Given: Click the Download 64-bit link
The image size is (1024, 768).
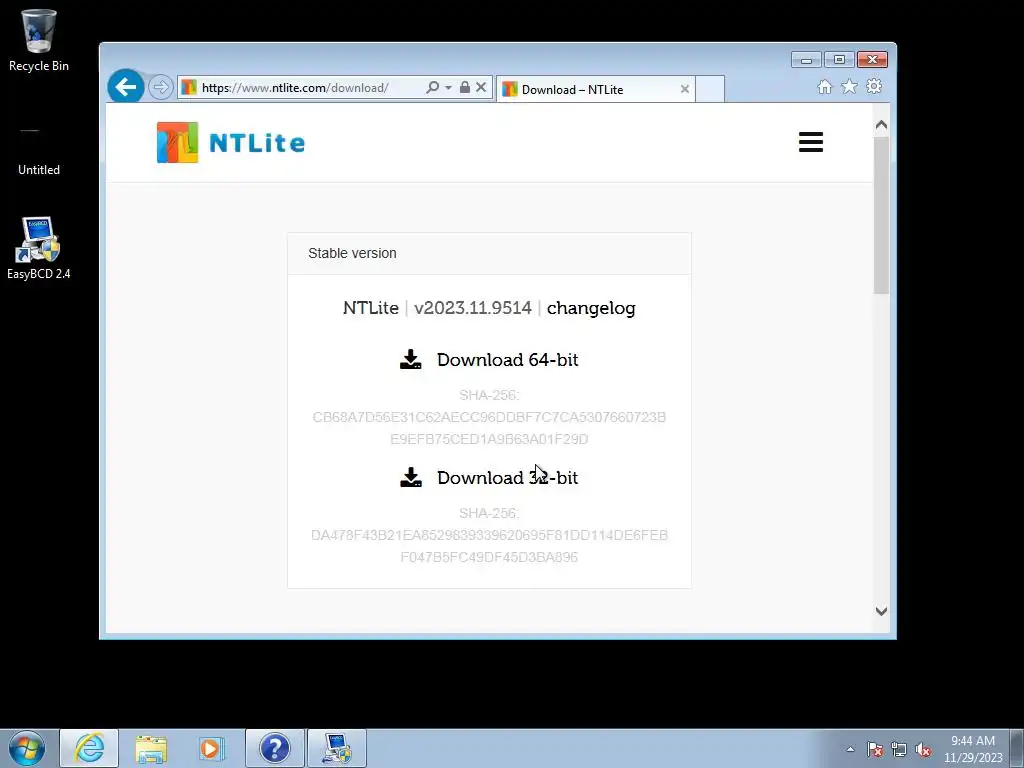Looking at the screenshot, I should click(x=507, y=360).
